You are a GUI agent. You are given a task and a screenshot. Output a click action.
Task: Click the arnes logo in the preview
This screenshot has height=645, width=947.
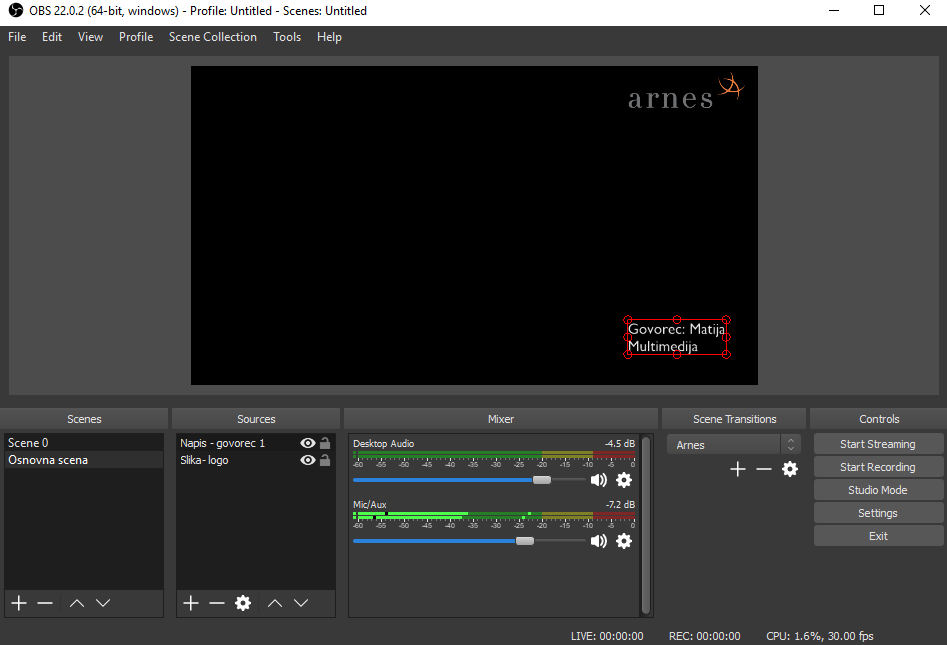tap(685, 93)
